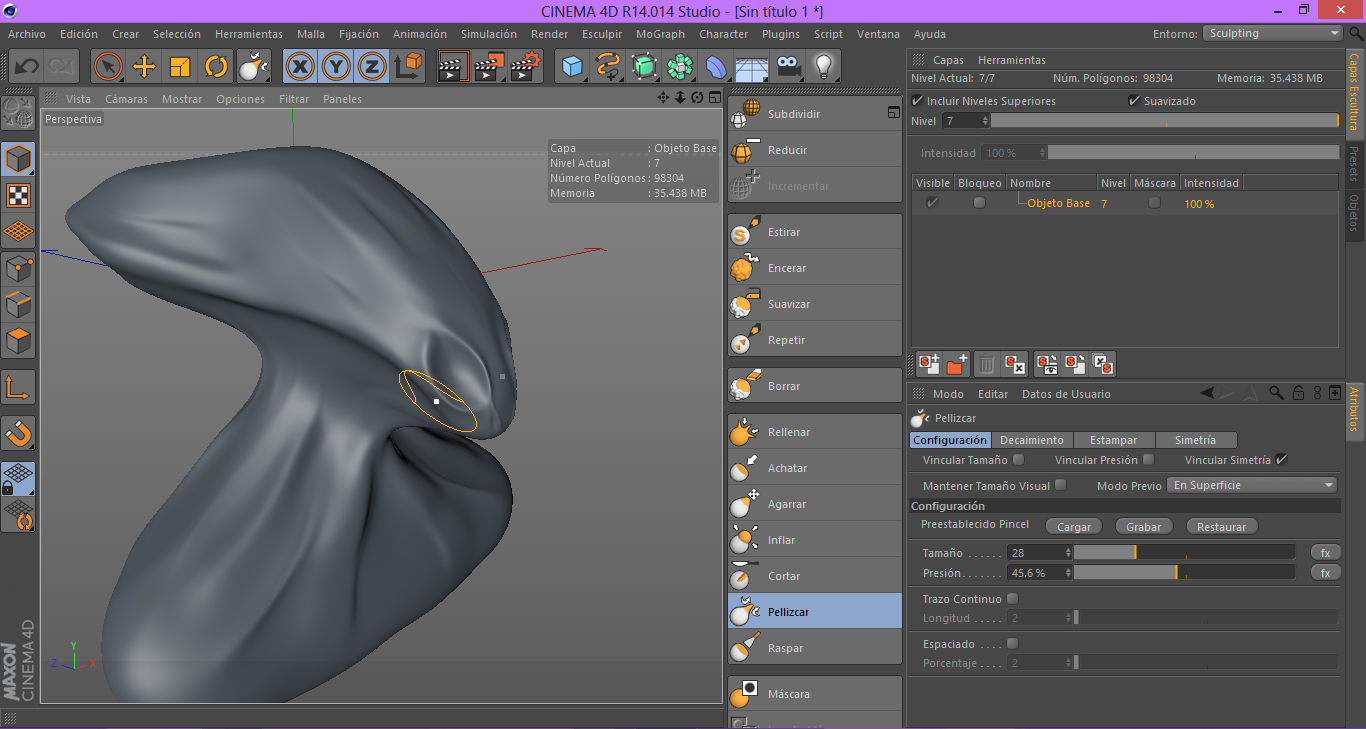Switch to the Decaimiento tab
Image resolution: width=1366 pixels, height=729 pixels.
1032,440
